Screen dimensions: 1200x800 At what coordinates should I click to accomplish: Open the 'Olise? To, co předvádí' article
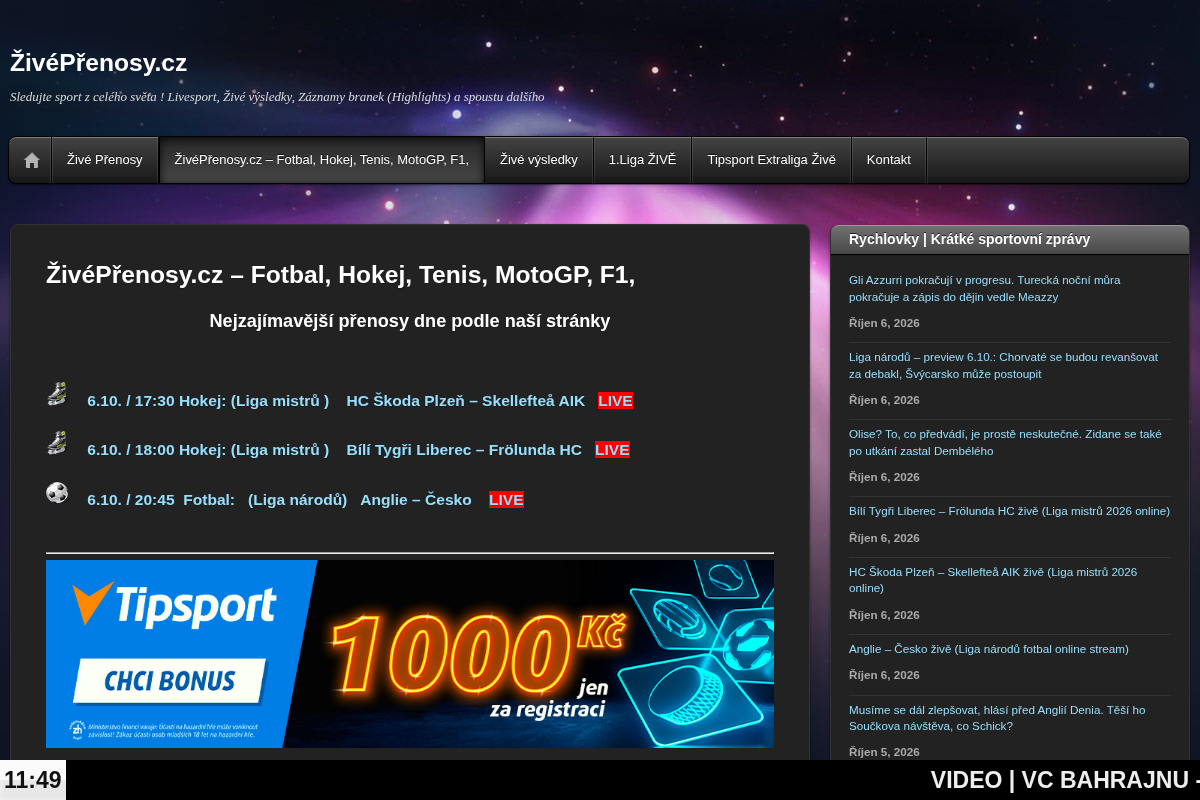pos(1005,442)
